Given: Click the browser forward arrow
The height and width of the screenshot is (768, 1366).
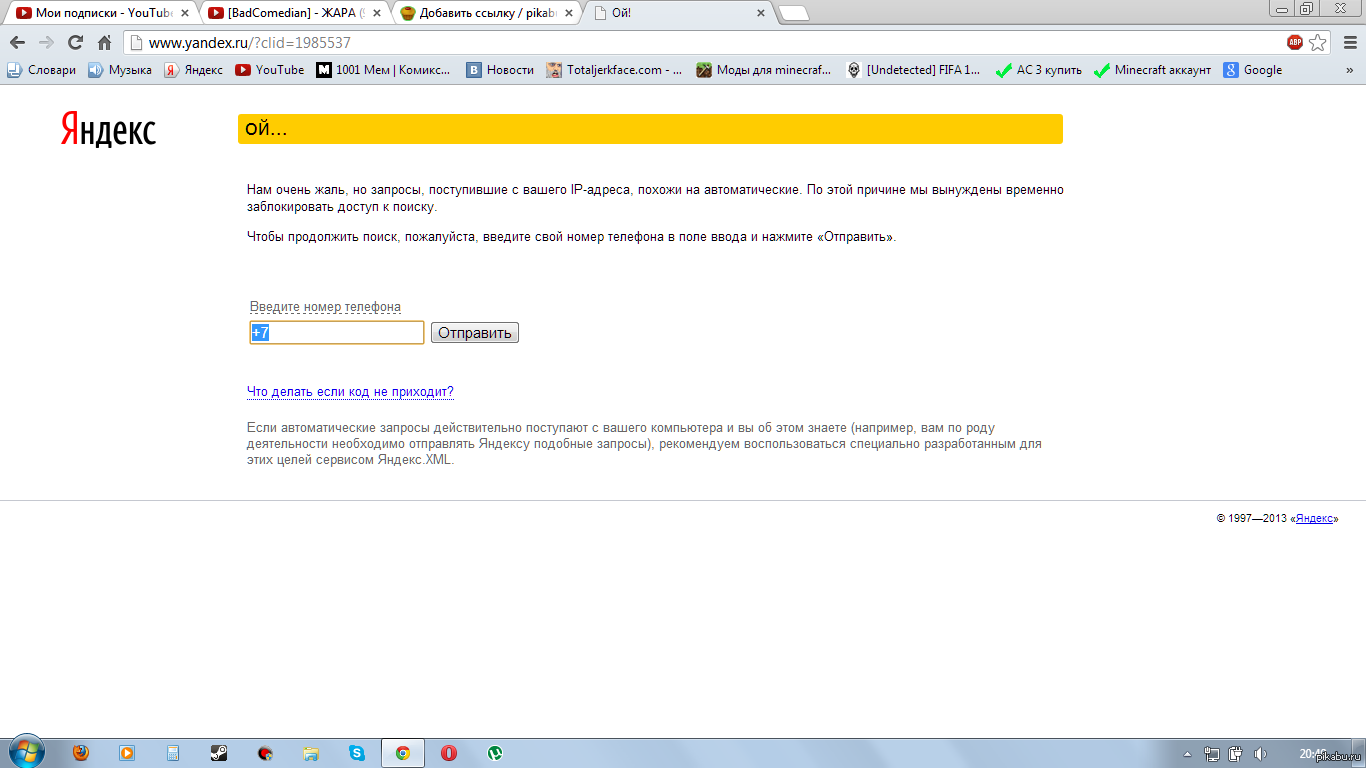Looking at the screenshot, I should pyautogui.click(x=46, y=43).
